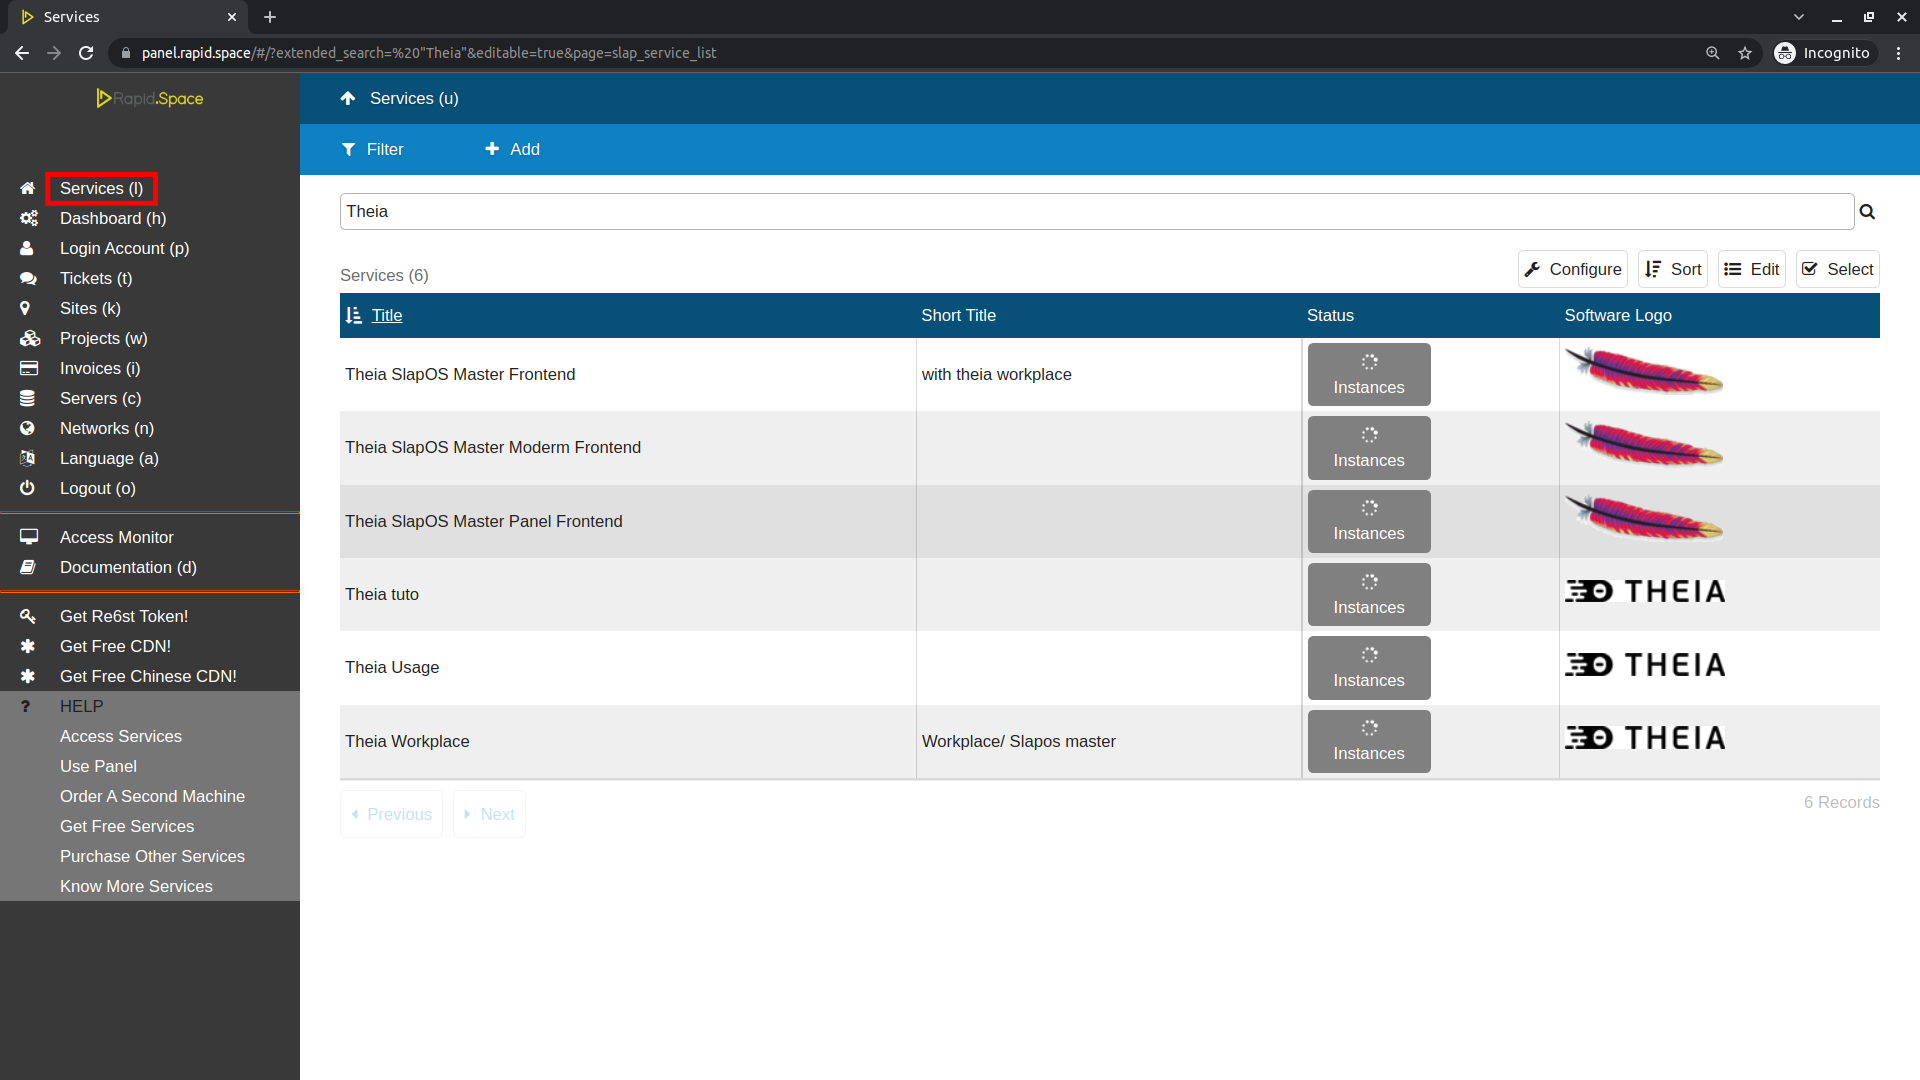Click the Instances status button for Theia tuto

tap(1369, 594)
